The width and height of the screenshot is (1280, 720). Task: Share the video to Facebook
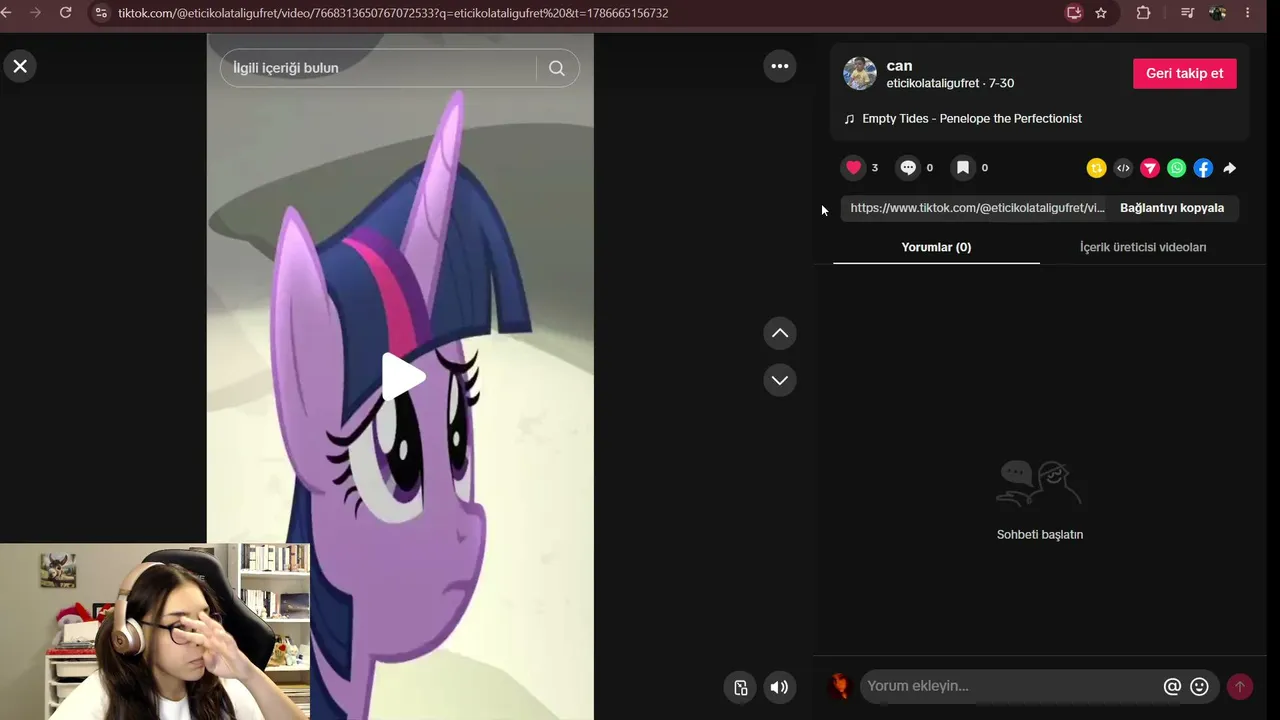coord(1203,168)
